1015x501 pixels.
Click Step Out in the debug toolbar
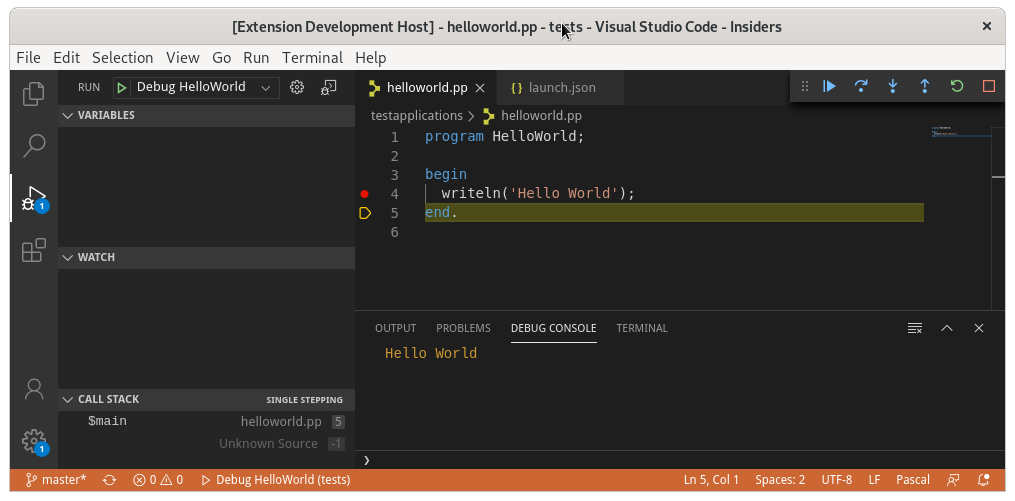[x=924, y=86]
